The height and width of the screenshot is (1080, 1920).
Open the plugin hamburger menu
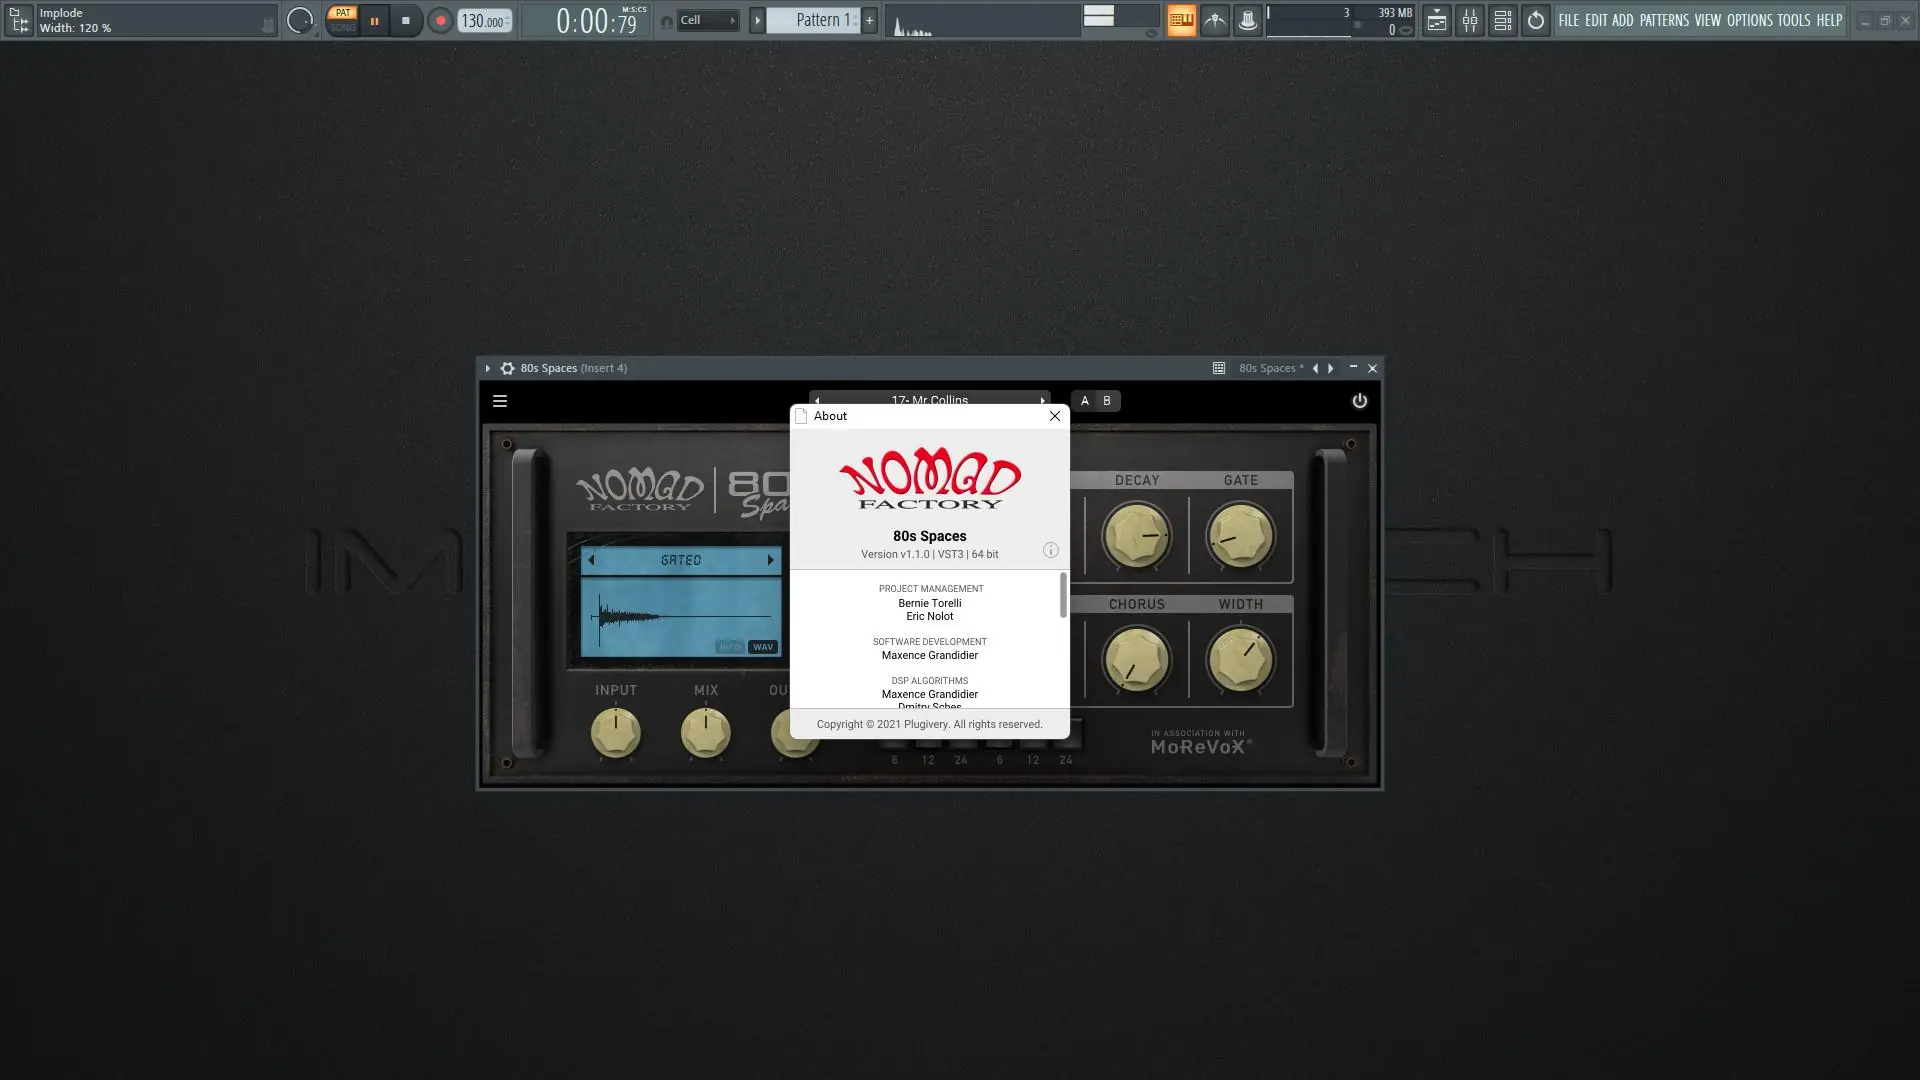pos(500,401)
